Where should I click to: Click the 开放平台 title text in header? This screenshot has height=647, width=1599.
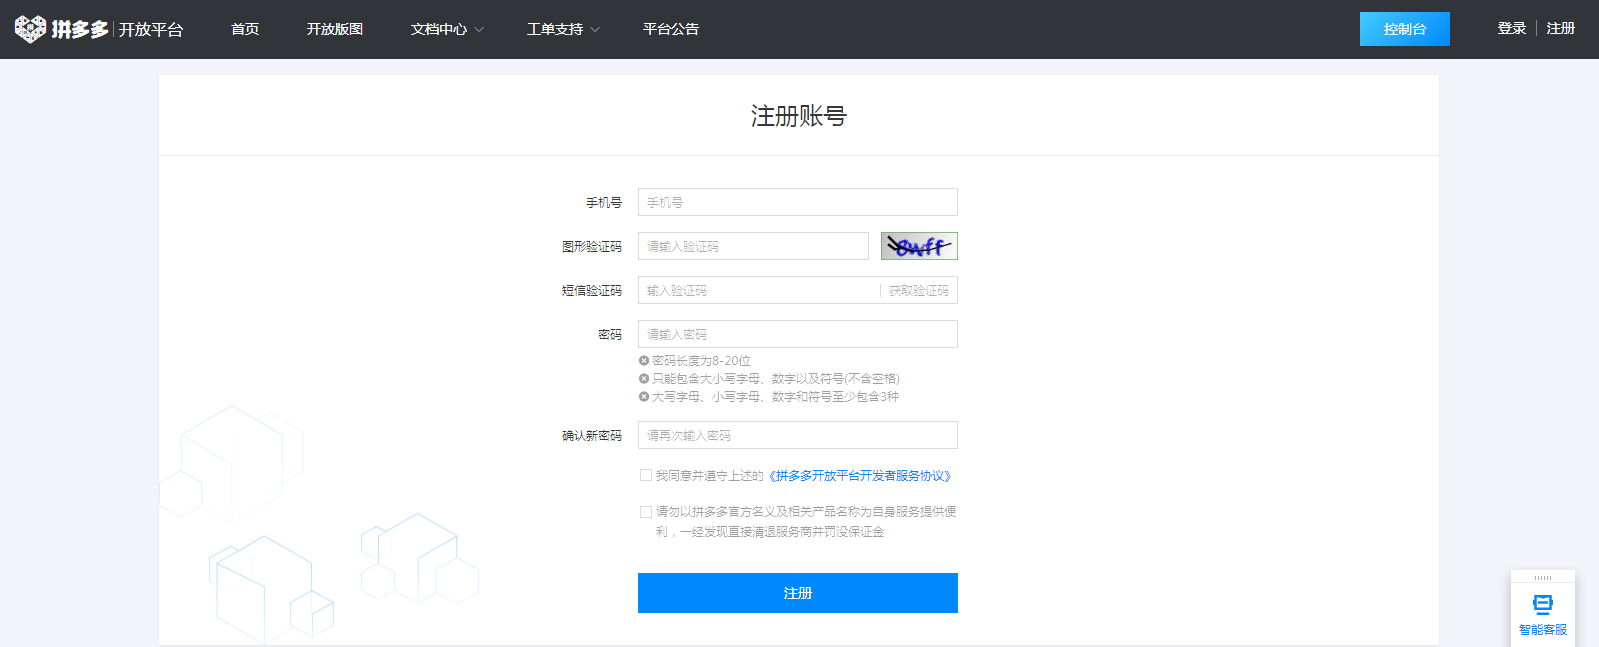click(x=151, y=30)
